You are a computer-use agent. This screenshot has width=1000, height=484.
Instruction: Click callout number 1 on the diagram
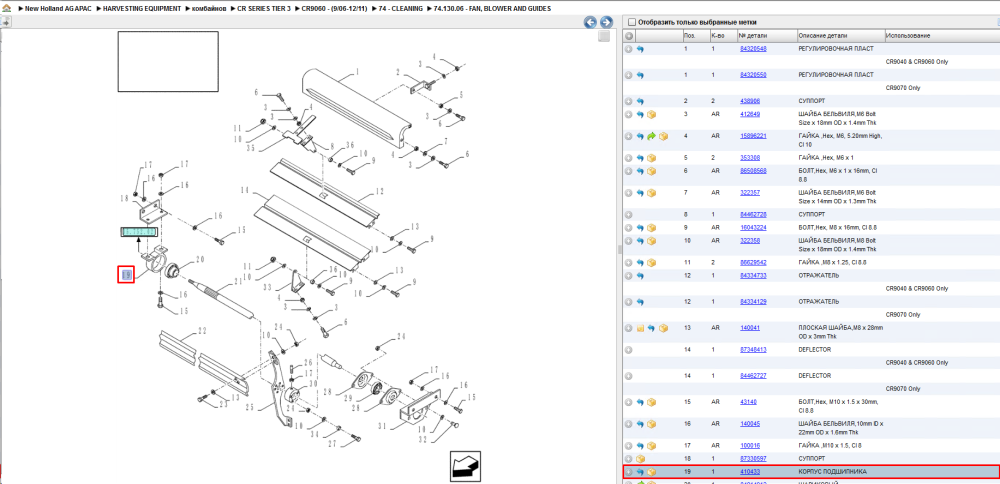[357, 71]
